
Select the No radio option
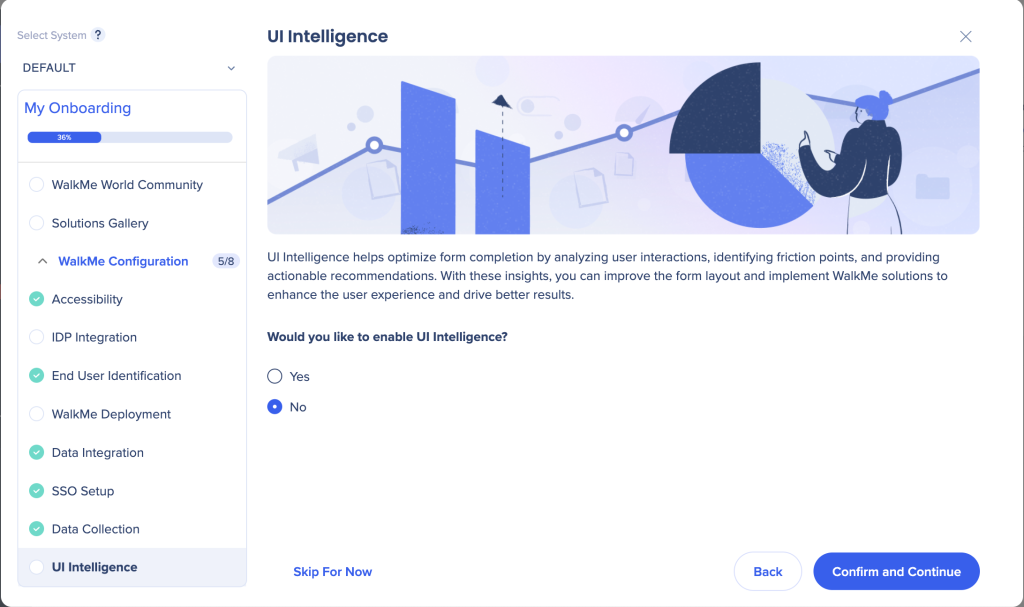(275, 407)
